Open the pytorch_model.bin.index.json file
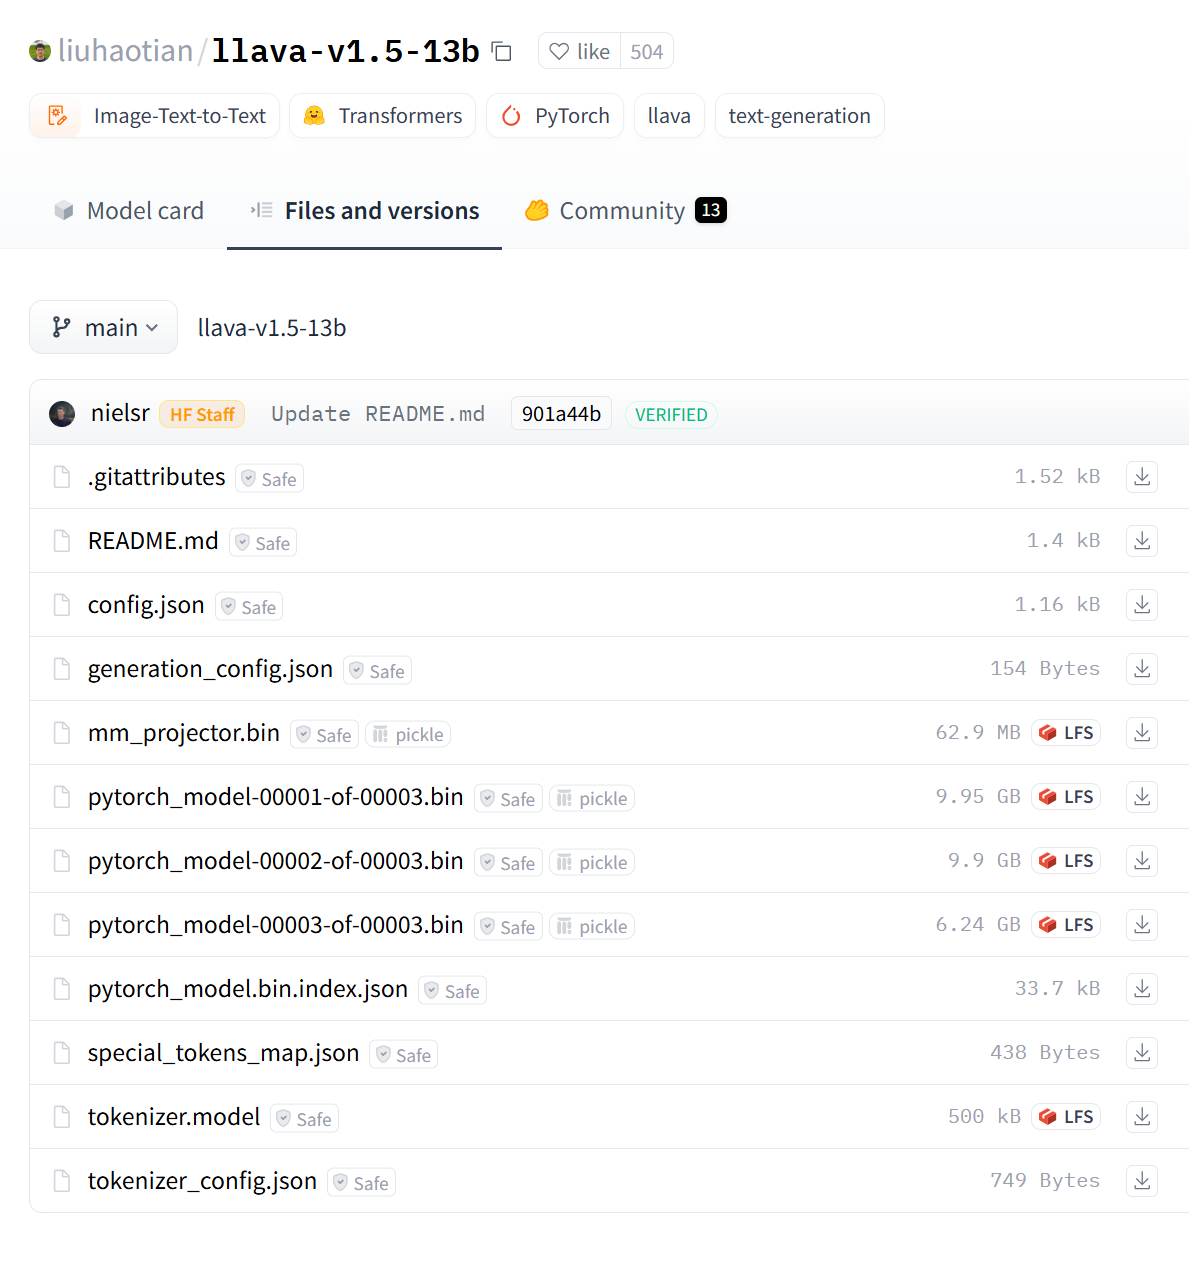 click(247, 988)
